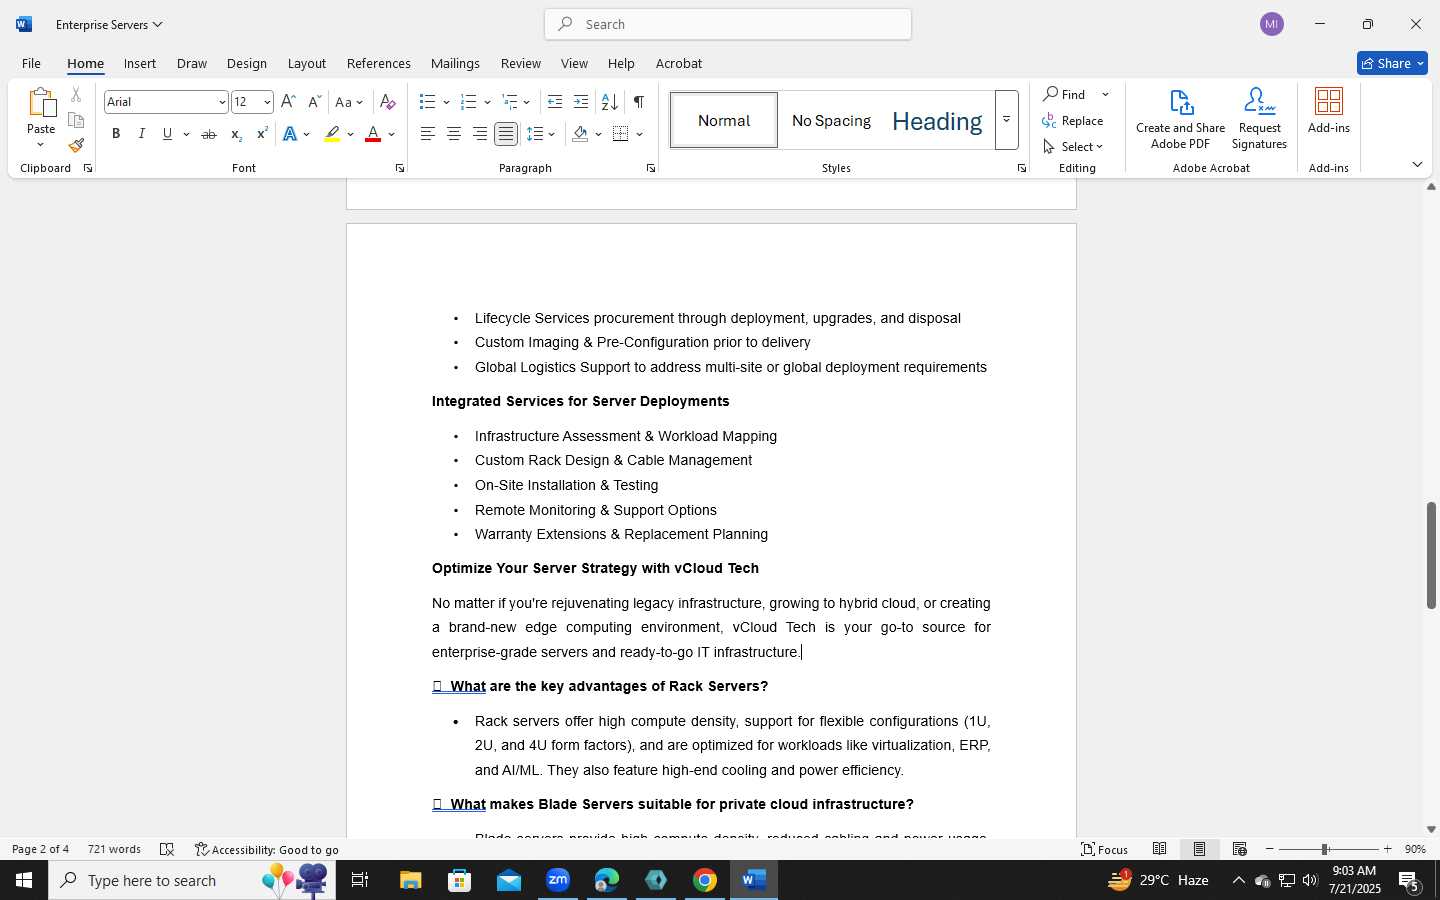The width and height of the screenshot is (1440, 900).
Task: Expand the Find dropdown arrow
Action: pyautogui.click(x=1105, y=95)
